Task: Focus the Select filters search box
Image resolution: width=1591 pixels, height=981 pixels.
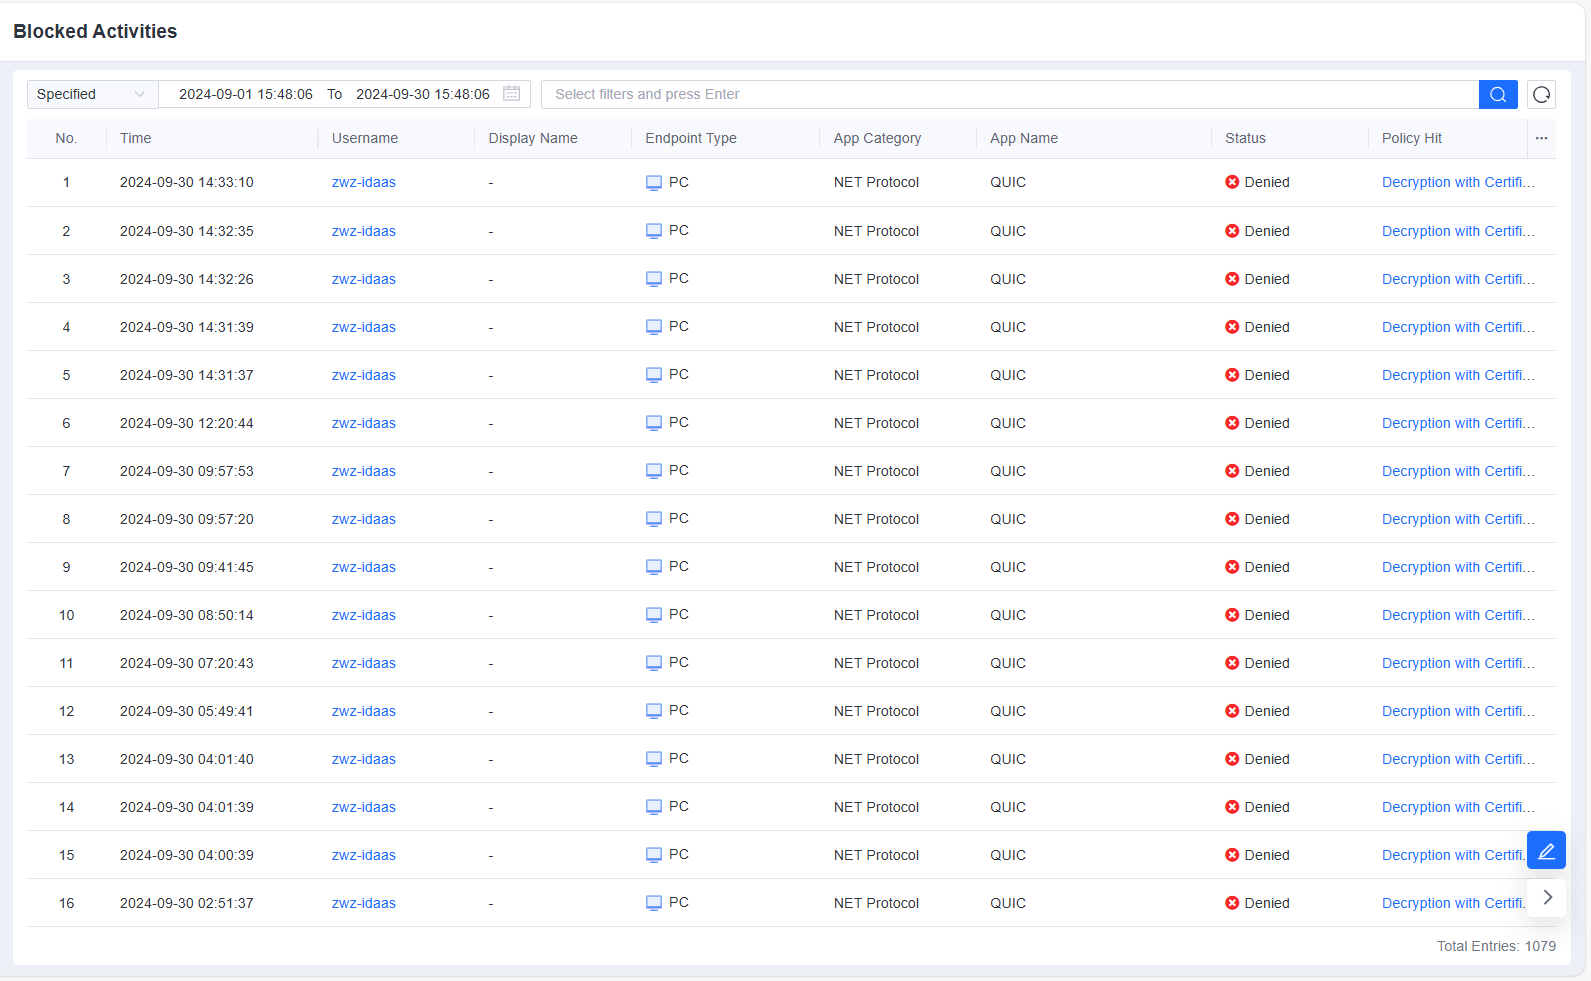Action: point(1010,94)
